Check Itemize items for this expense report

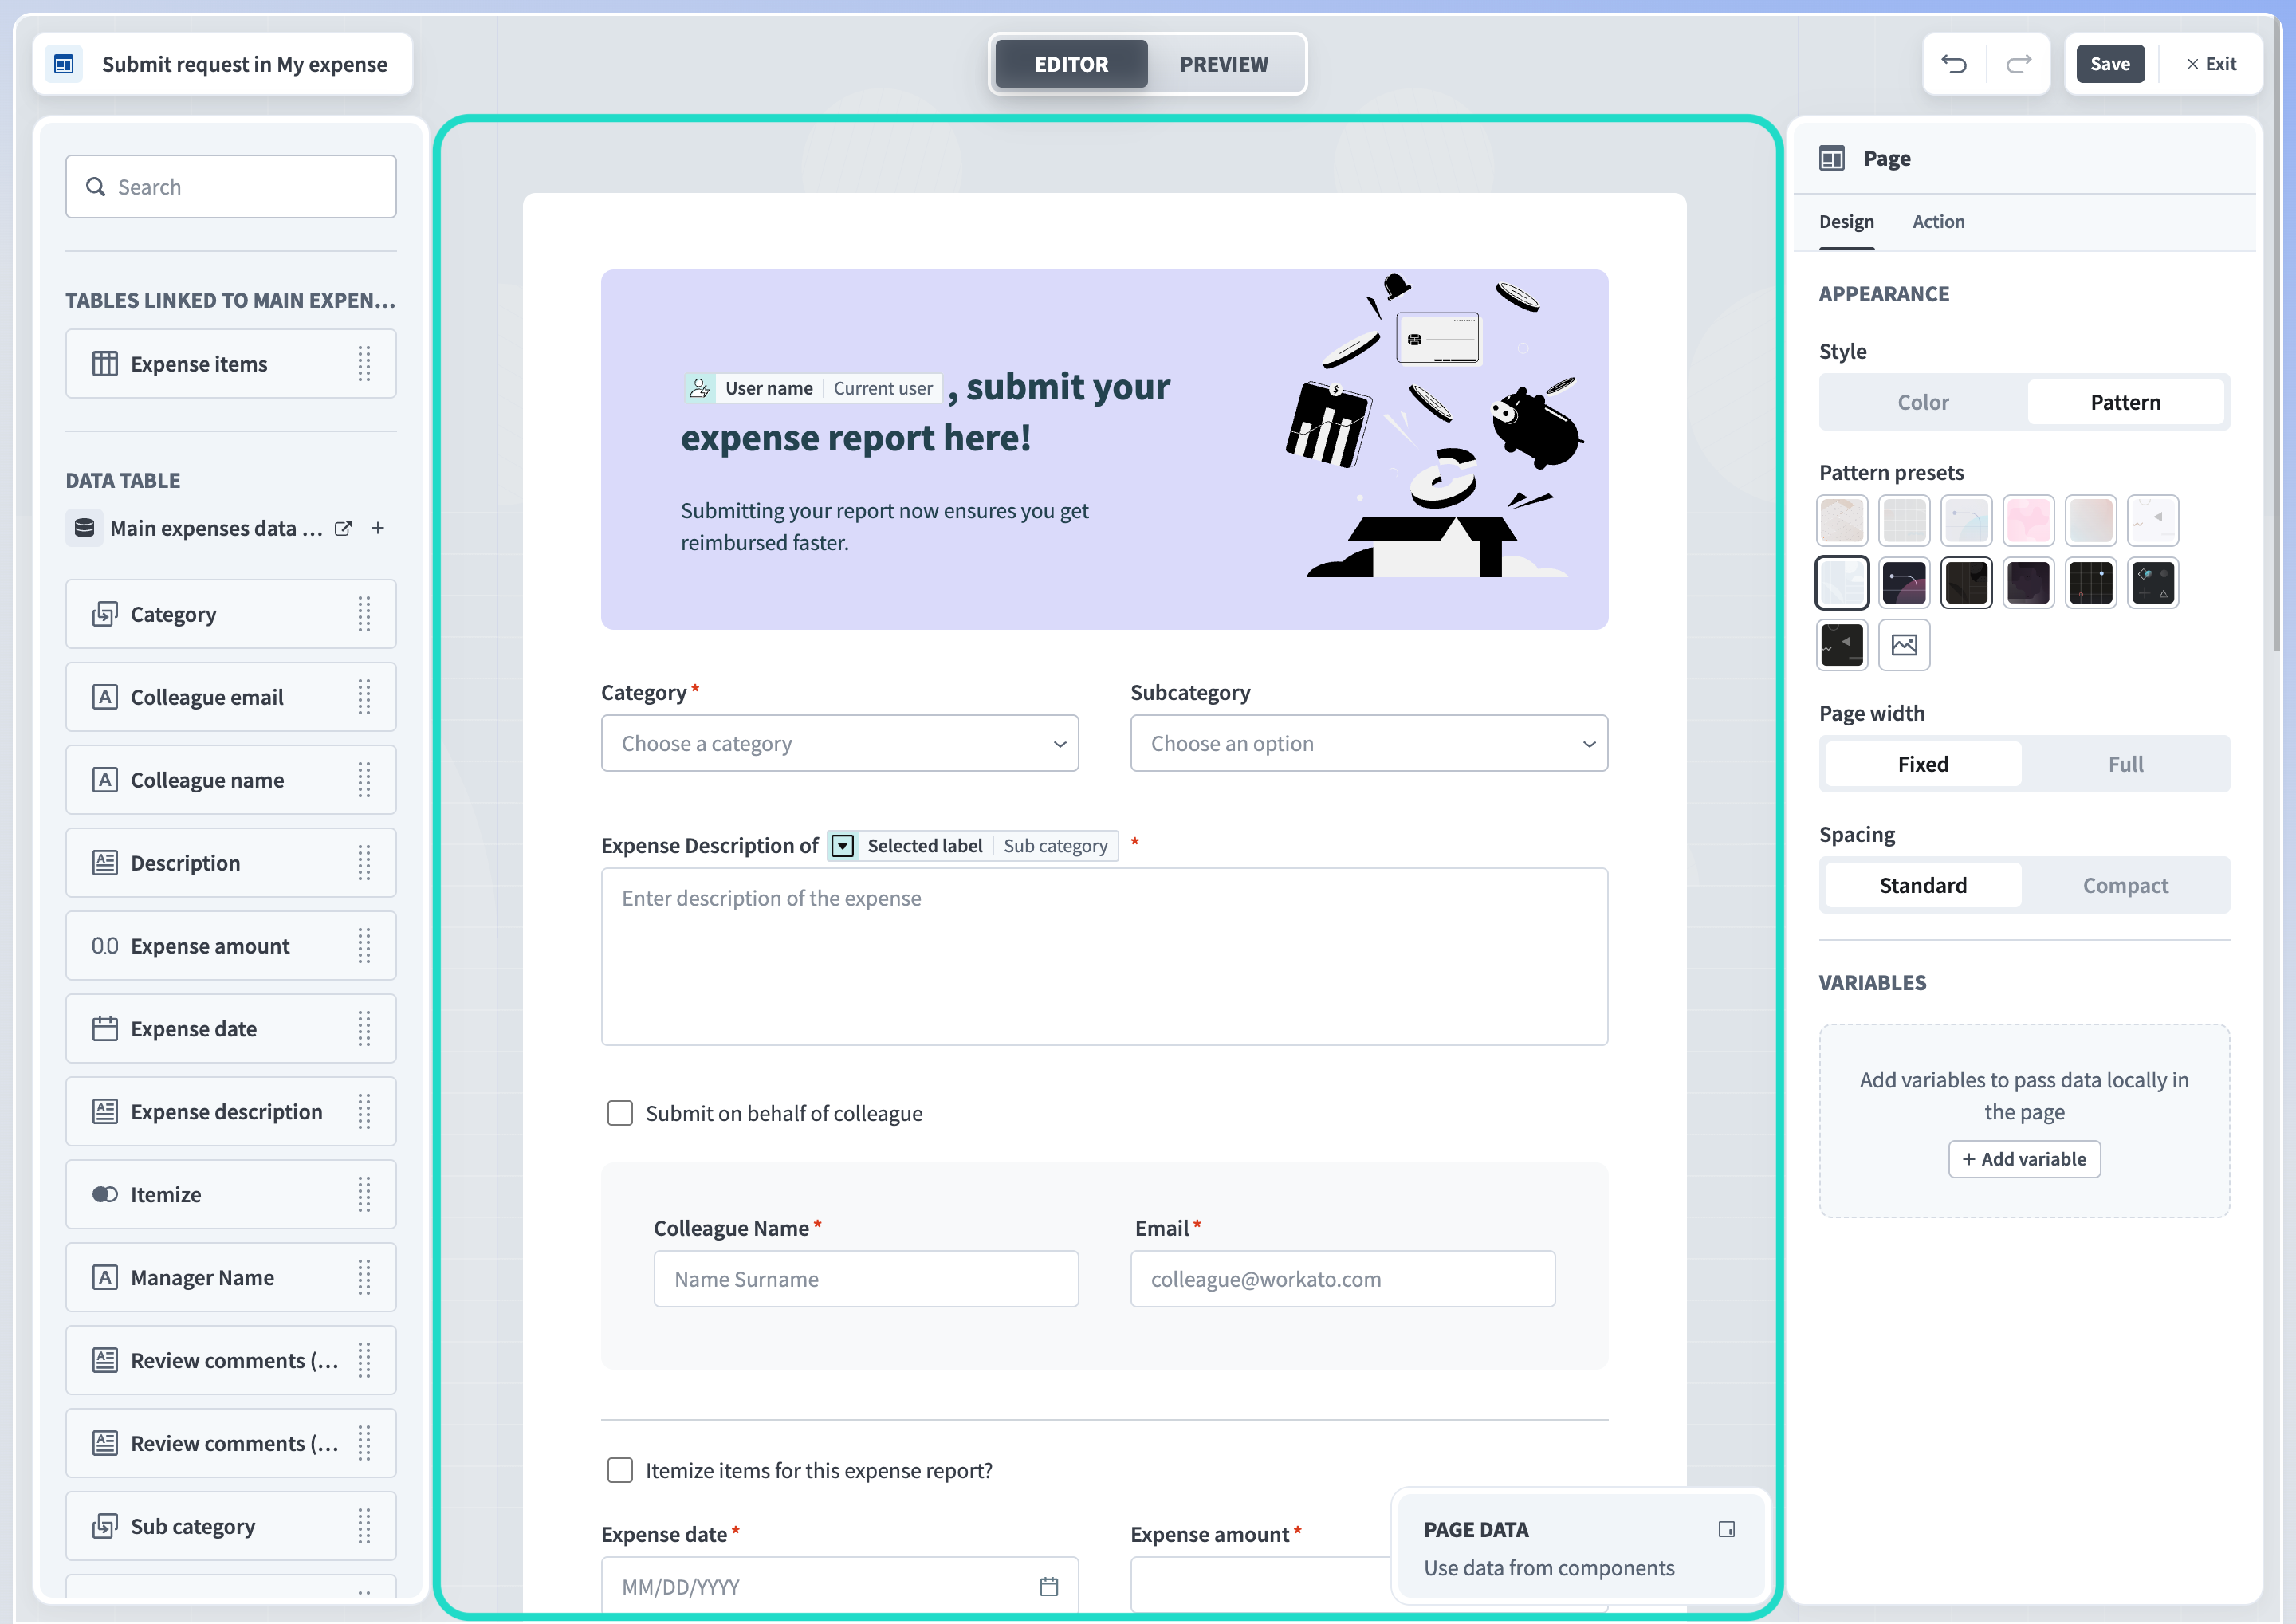click(620, 1470)
